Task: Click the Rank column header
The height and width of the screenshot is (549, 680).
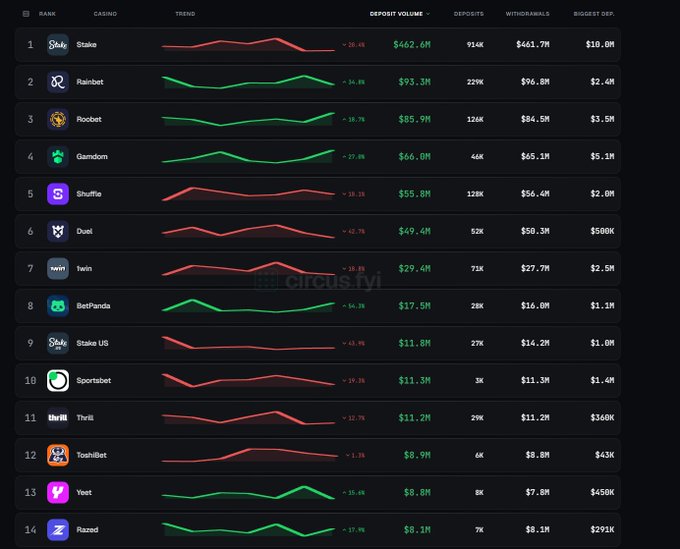Action: pos(47,14)
